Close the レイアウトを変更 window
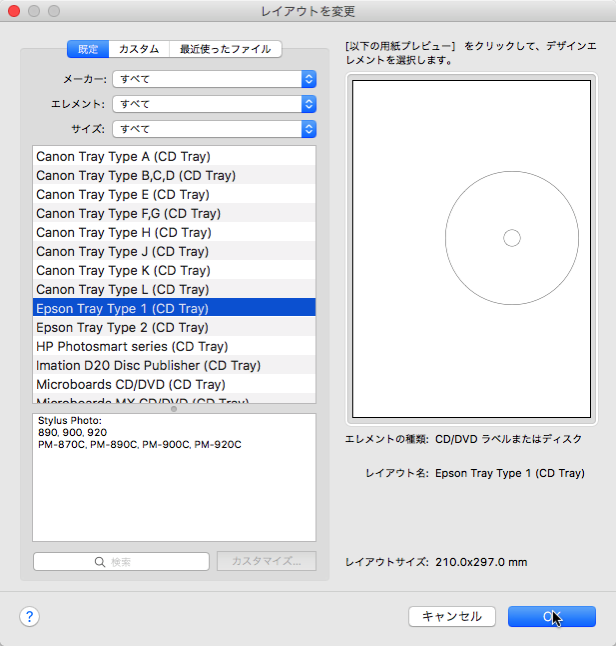616x646 pixels. [14, 11]
